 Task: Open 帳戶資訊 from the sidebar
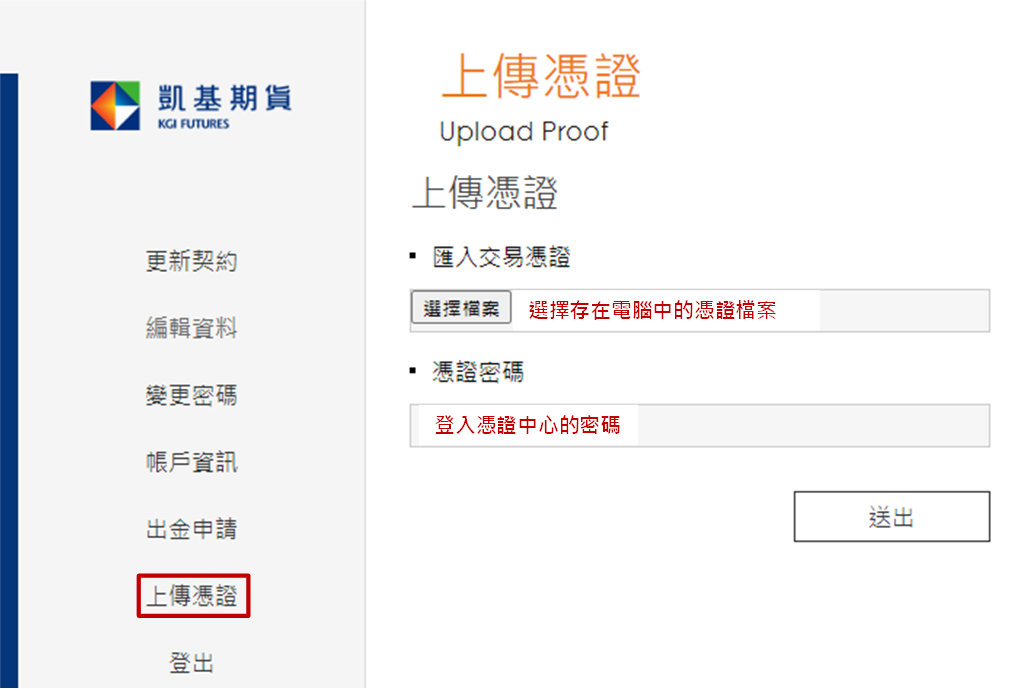coord(191,462)
